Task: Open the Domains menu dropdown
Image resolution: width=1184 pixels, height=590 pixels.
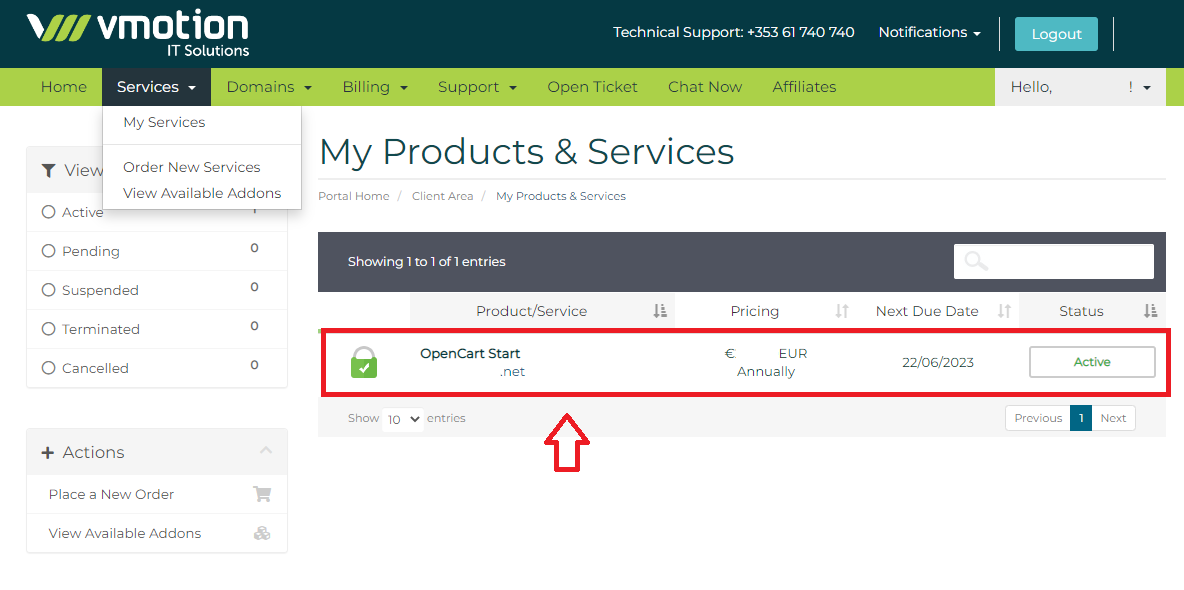Action: pos(269,87)
